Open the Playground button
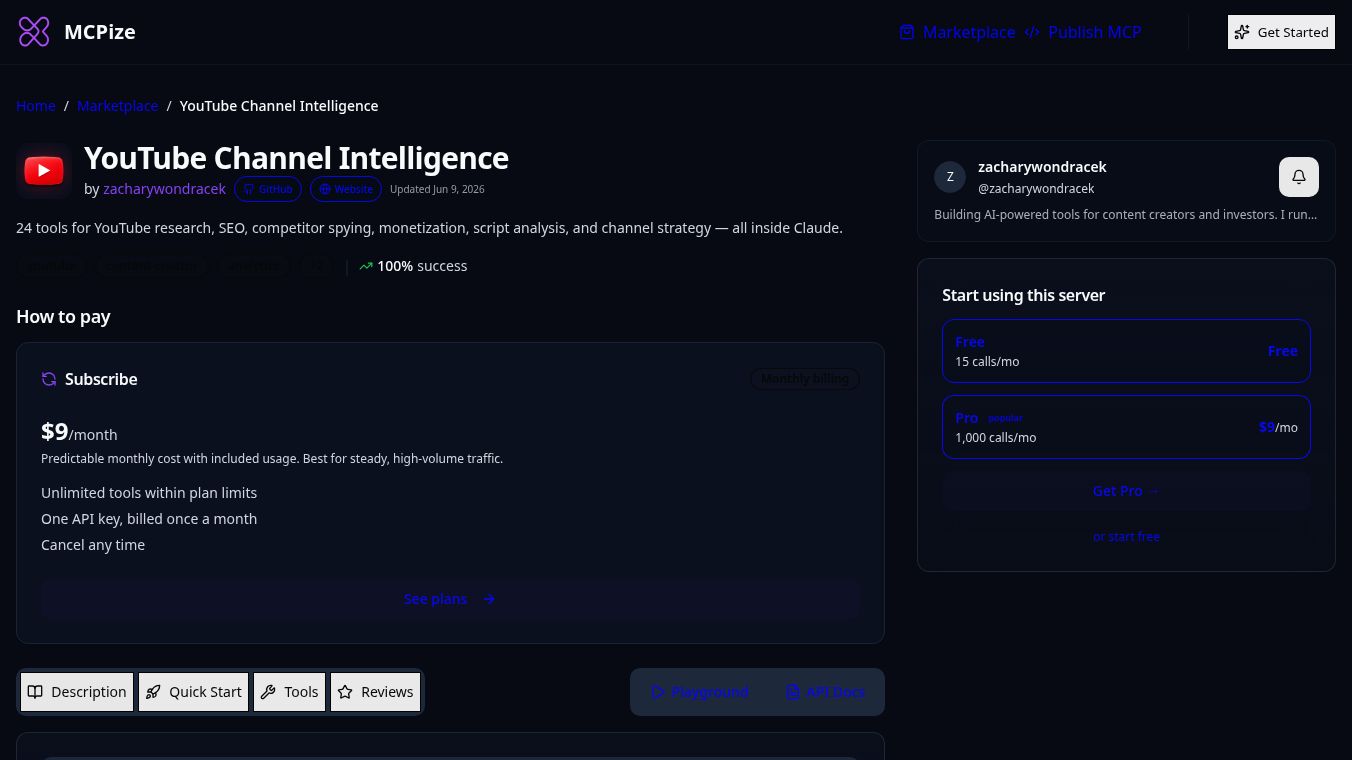The height and width of the screenshot is (760, 1352). (x=699, y=692)
